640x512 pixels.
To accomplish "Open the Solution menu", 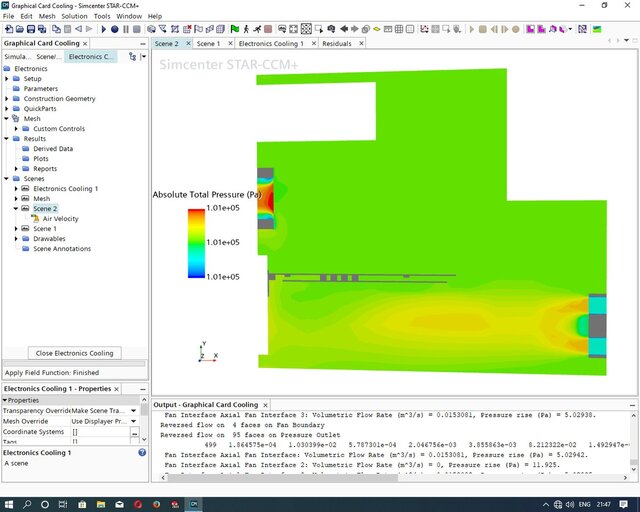I will (74, 16).
